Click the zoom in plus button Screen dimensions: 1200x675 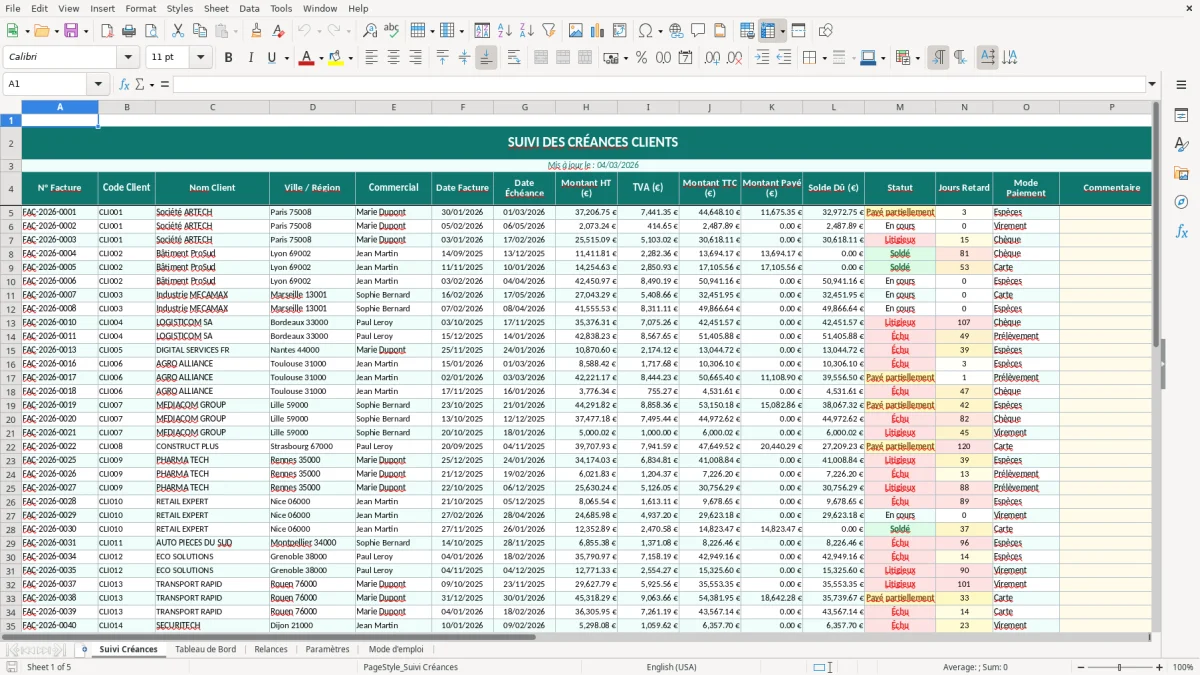pos(1160,667)
